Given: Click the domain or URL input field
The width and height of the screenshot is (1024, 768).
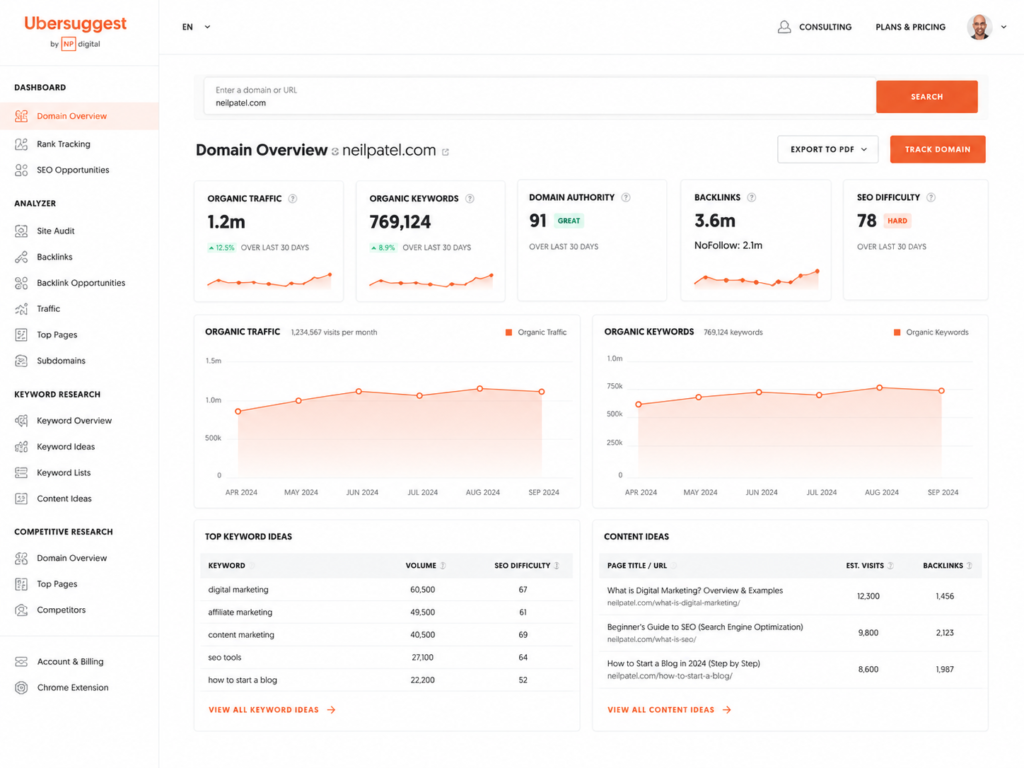Looking at the screenshot, I should [539, 97].
